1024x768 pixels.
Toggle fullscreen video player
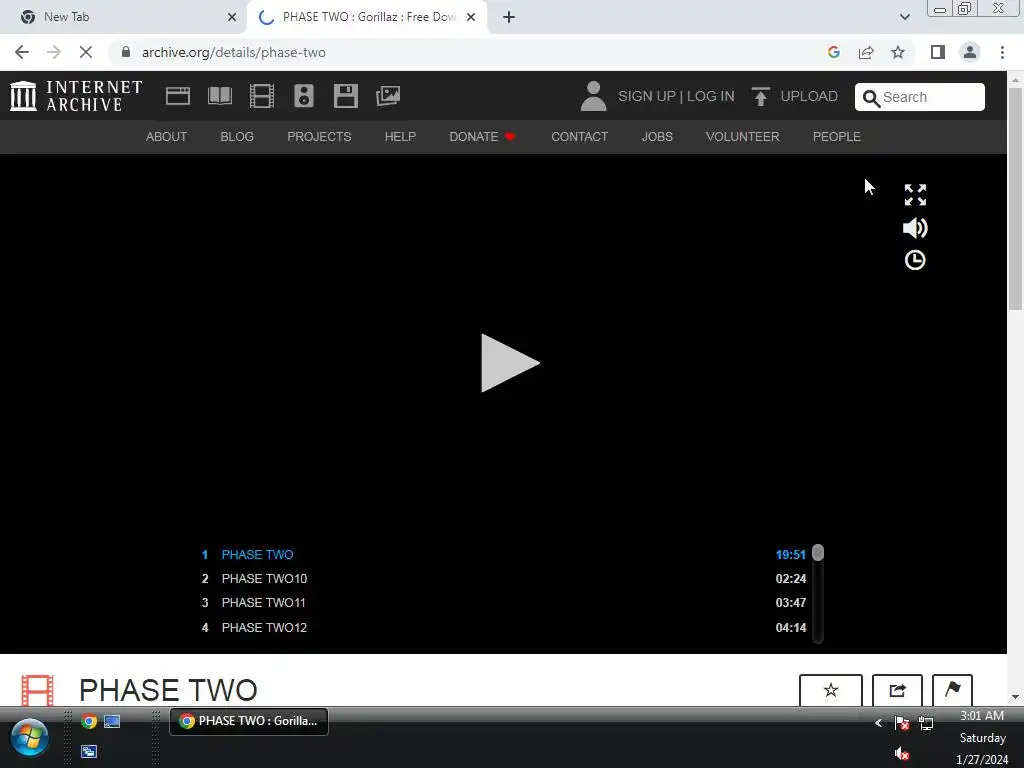pyautogui.click(x=915, y=195)
